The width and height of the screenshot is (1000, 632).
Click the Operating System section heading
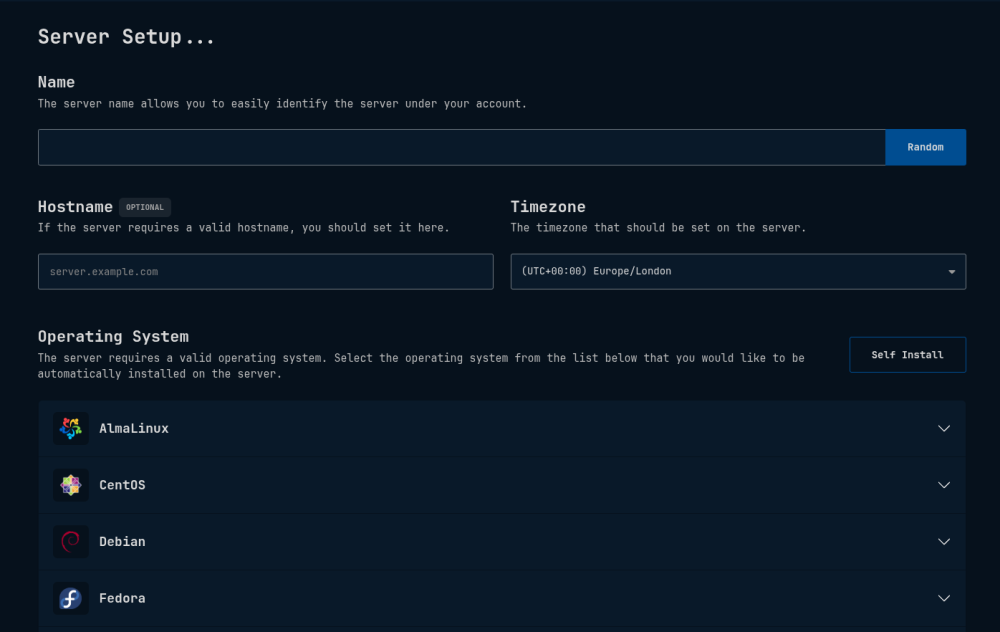(x=114, y=336)
